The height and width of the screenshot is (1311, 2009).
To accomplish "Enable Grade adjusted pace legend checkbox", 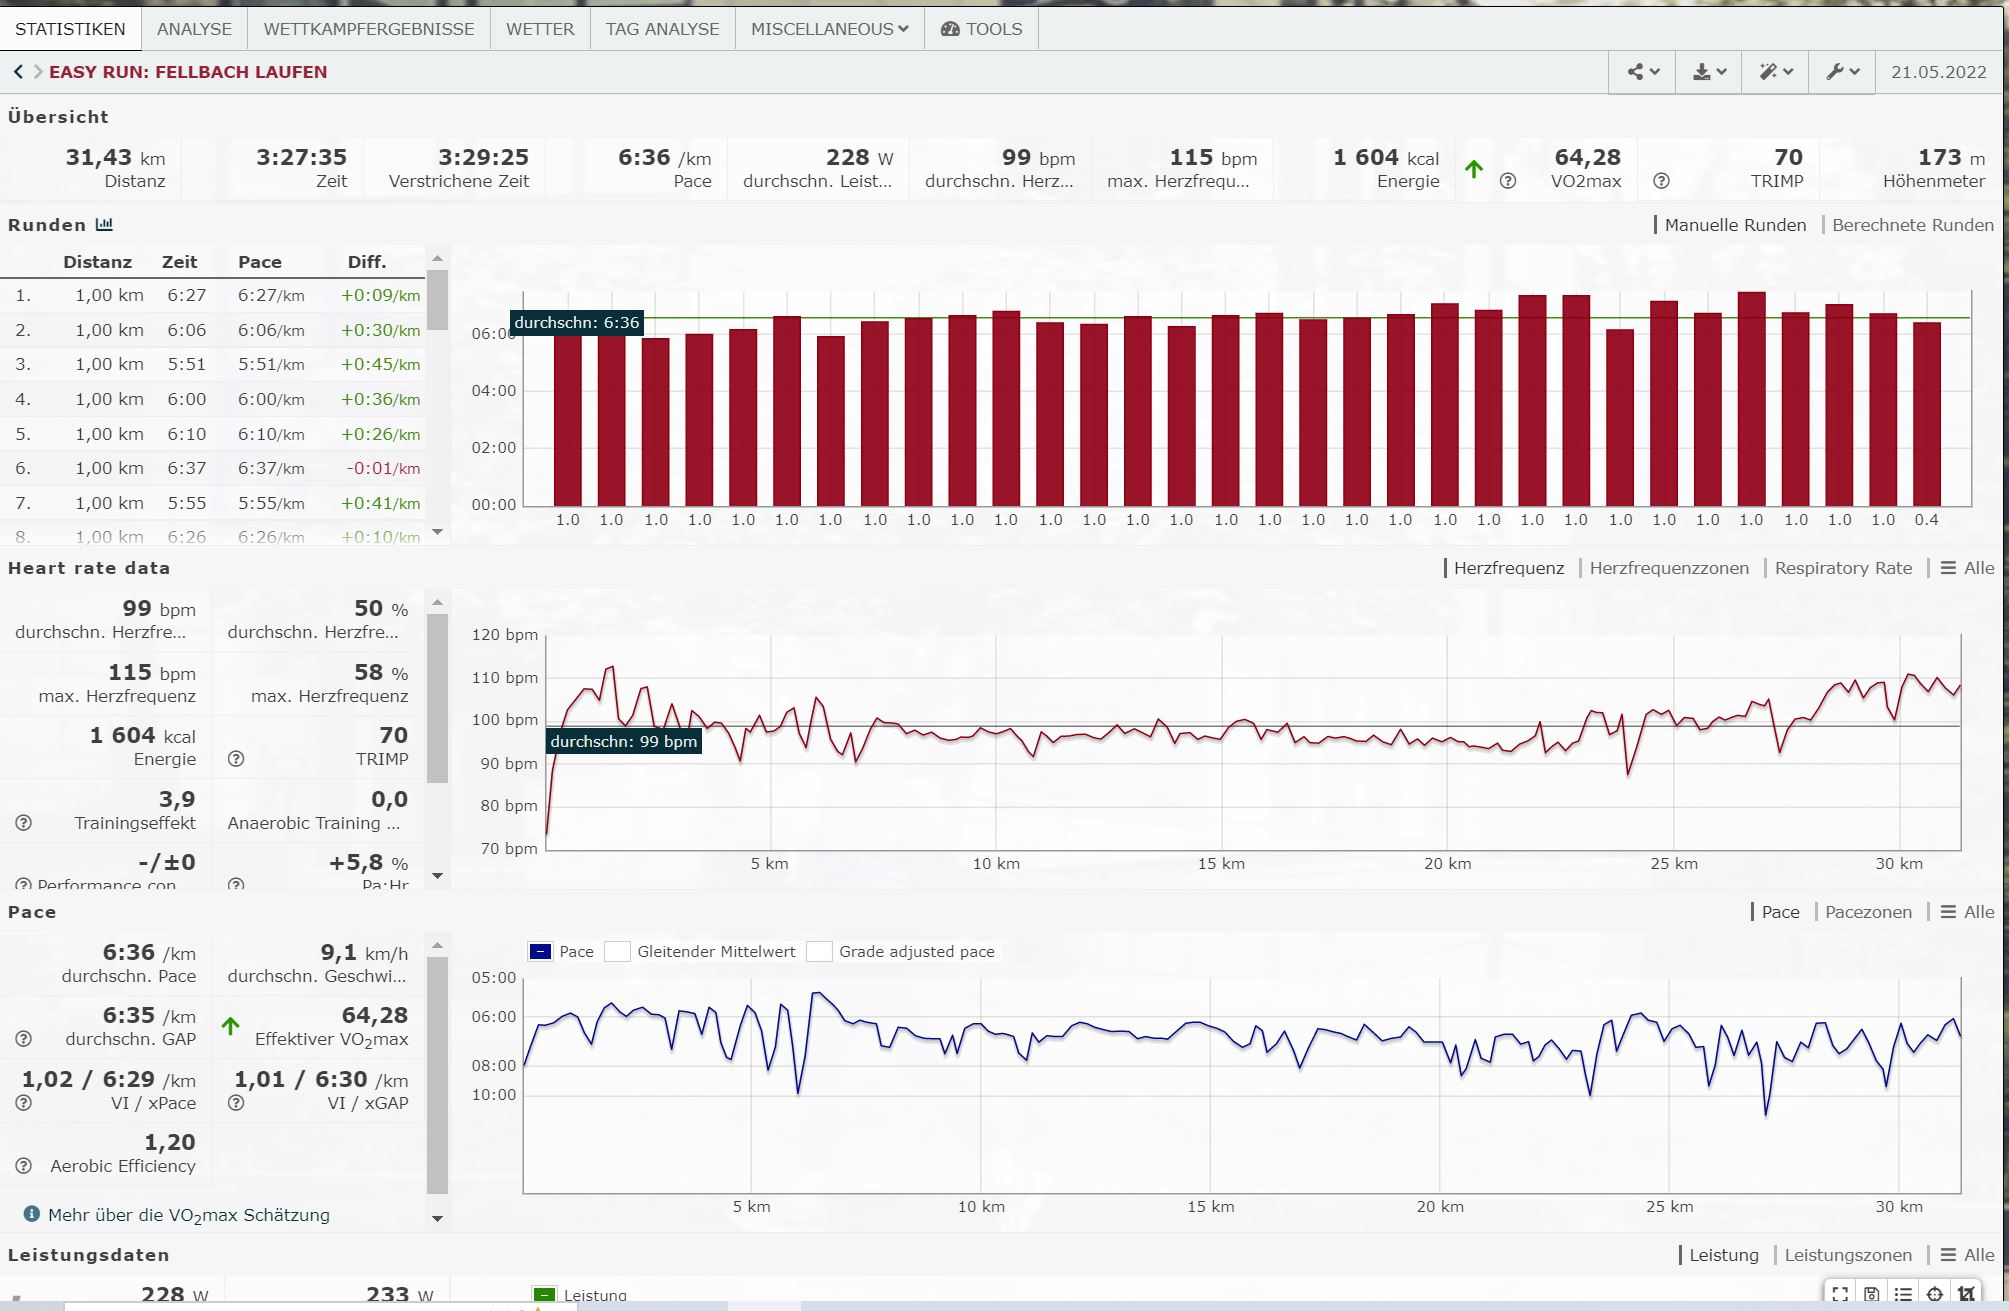I will 819,952.
